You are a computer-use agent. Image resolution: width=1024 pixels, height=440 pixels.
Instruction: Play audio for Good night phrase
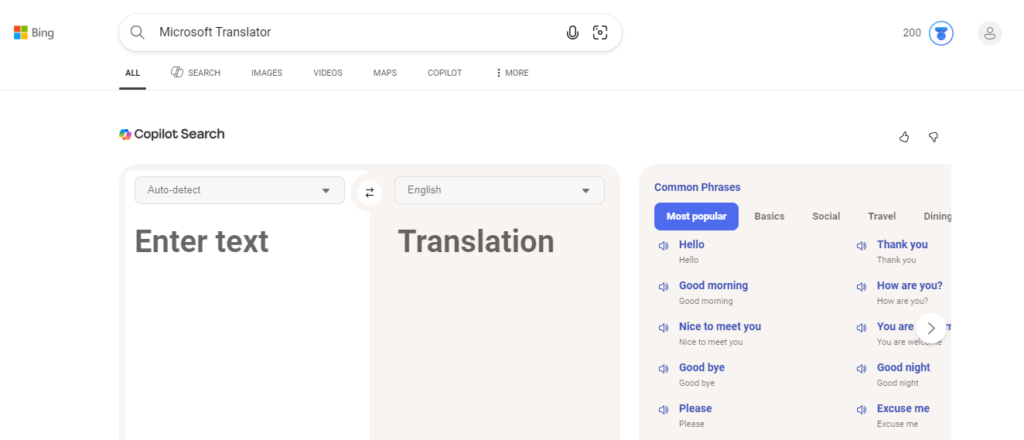point(861,369)
